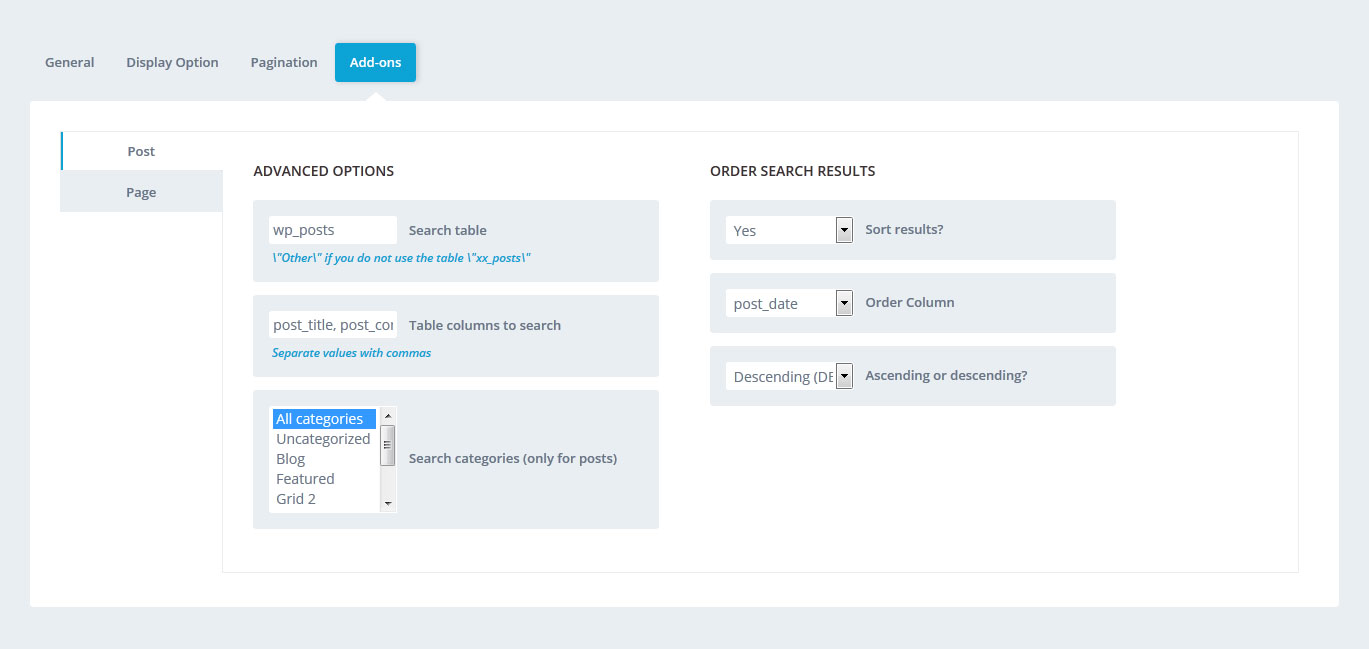Click the categories list scrollbar thumb
The image size is (1369, 649).
[x=388, y=444]
